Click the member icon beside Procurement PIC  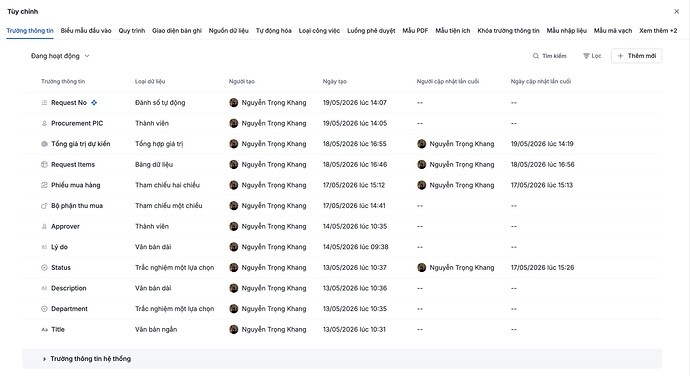(44, 123)
